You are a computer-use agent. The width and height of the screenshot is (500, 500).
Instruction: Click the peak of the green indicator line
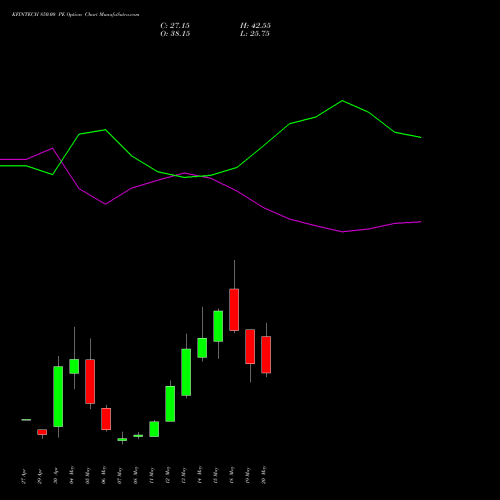[342, 101]
